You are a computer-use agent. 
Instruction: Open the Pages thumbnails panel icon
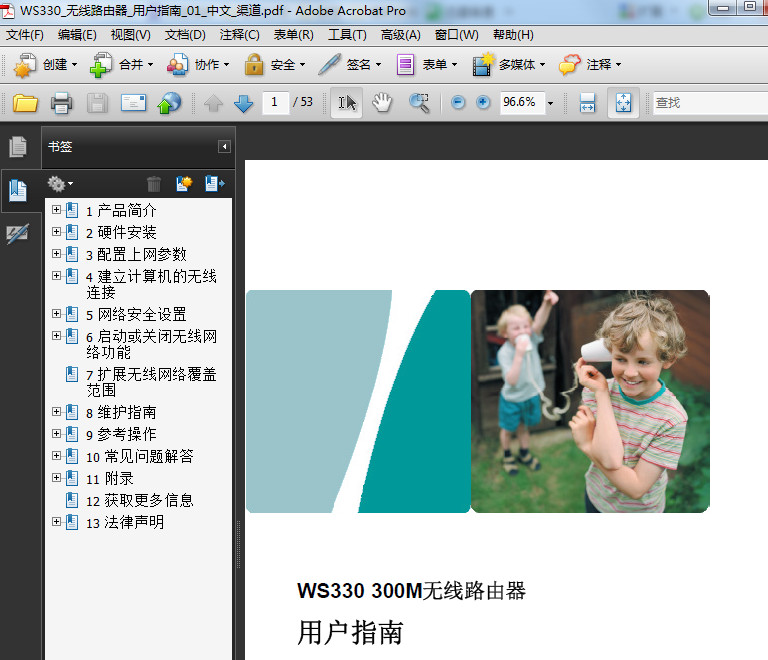click(x=18, y=147)
